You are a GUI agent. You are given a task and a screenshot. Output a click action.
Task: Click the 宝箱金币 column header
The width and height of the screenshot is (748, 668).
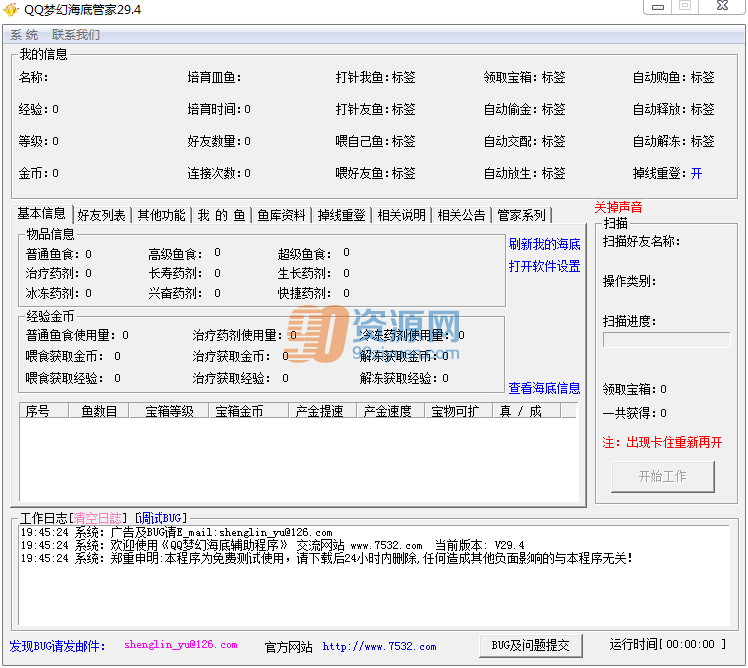pos(249,411)
